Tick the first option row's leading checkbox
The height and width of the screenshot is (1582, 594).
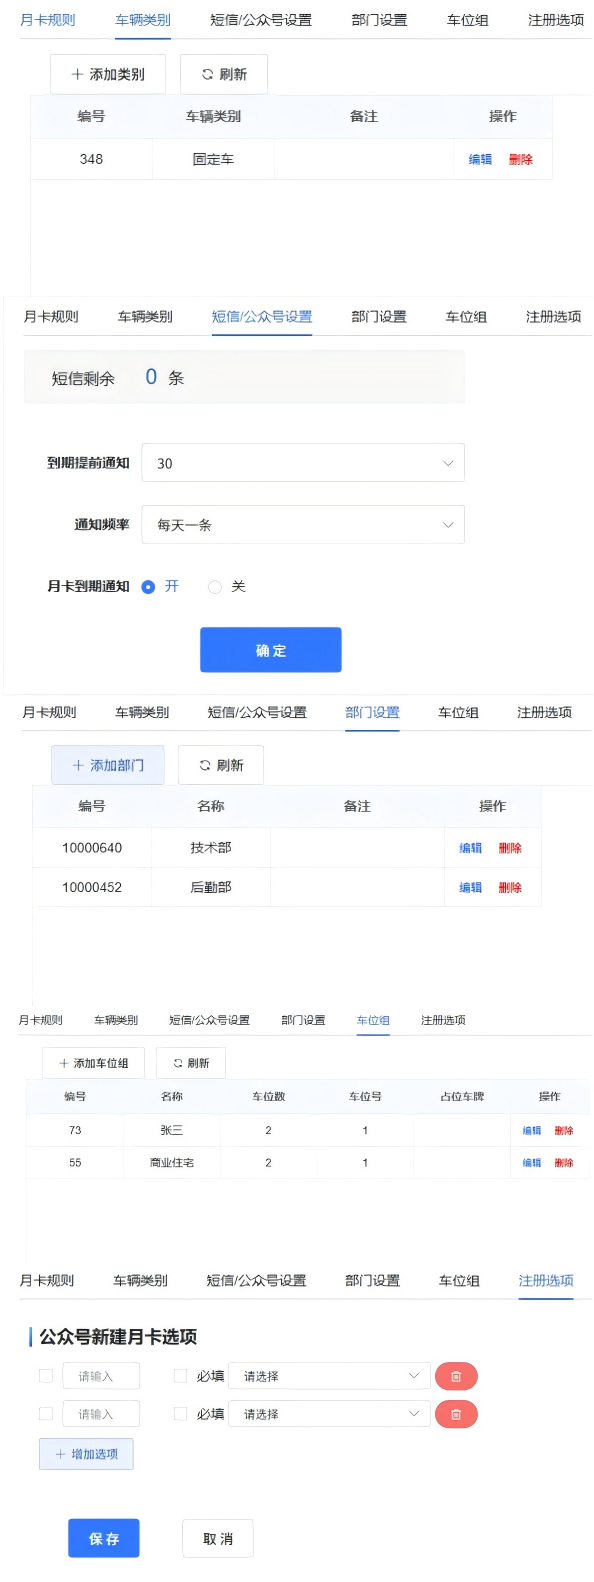[46, 1376]
